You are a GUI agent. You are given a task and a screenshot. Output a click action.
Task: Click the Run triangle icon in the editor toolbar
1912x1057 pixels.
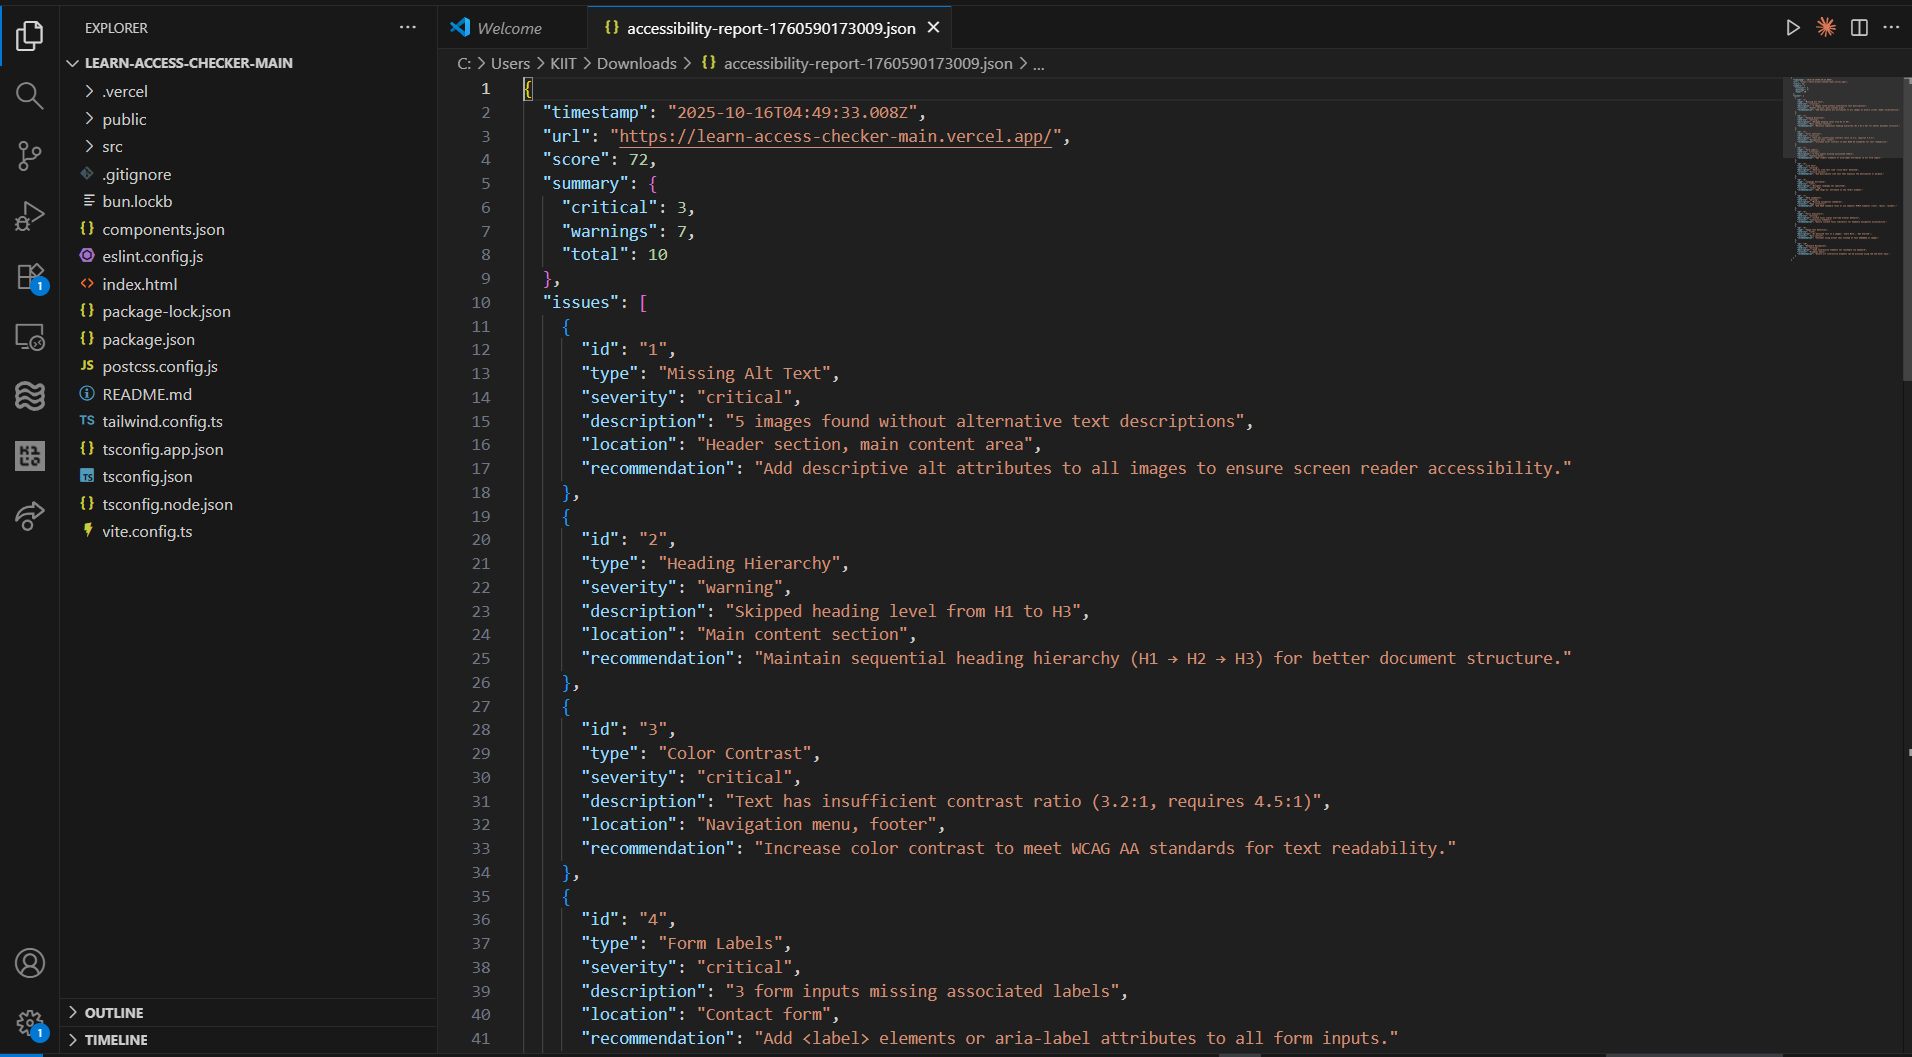[x=1793, y=28]
